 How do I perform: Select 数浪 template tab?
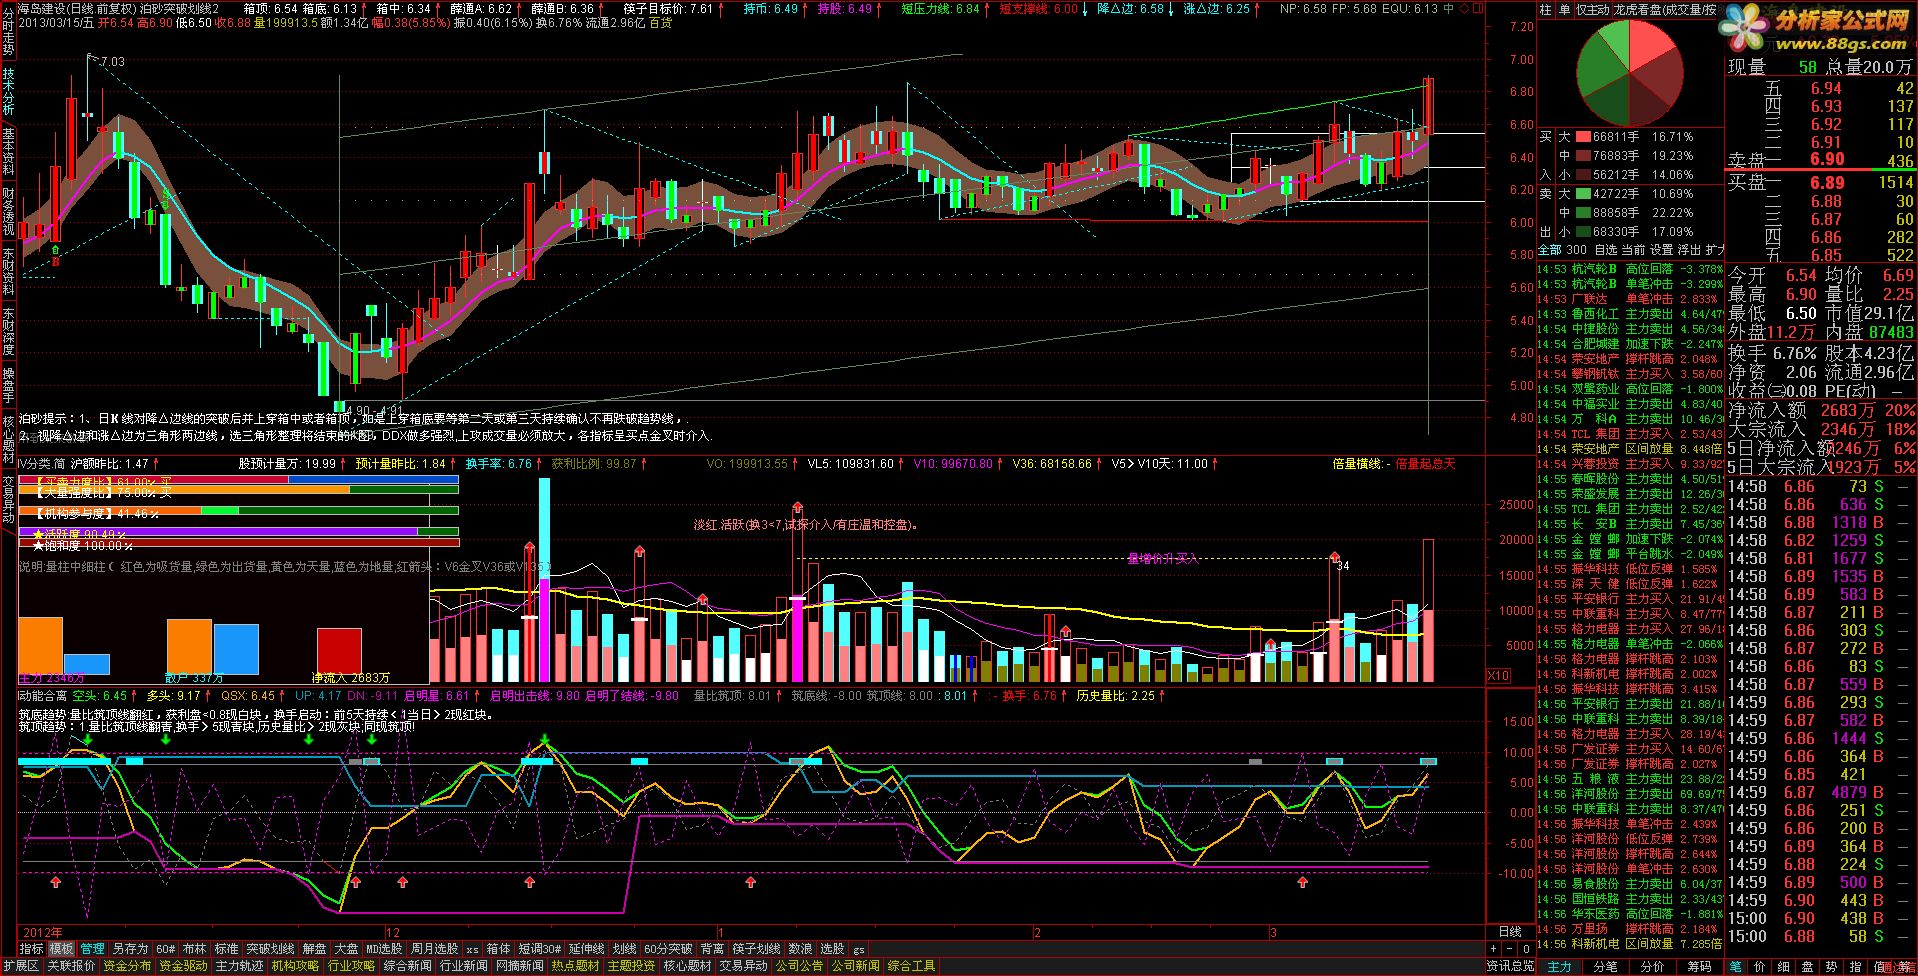pyautogui.click(x=800, y=948)
